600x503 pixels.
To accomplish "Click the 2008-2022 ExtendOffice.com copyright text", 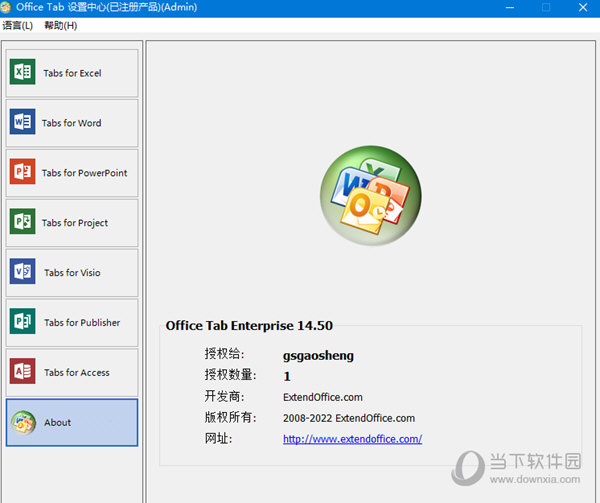I will tap(349, 418).
